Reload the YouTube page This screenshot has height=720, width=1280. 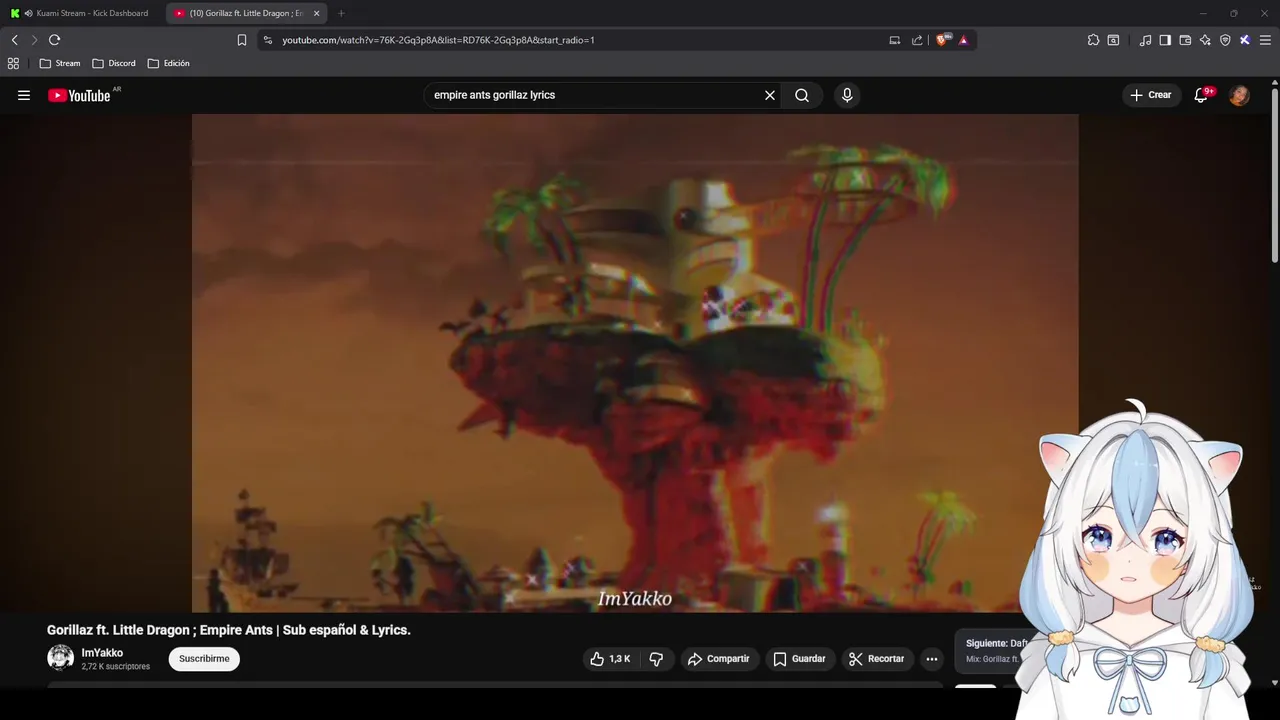(x=54, y=40)
